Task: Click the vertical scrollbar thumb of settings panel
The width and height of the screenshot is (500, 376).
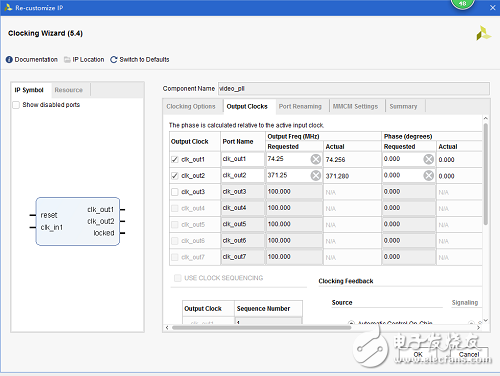Action: point(486,173)
